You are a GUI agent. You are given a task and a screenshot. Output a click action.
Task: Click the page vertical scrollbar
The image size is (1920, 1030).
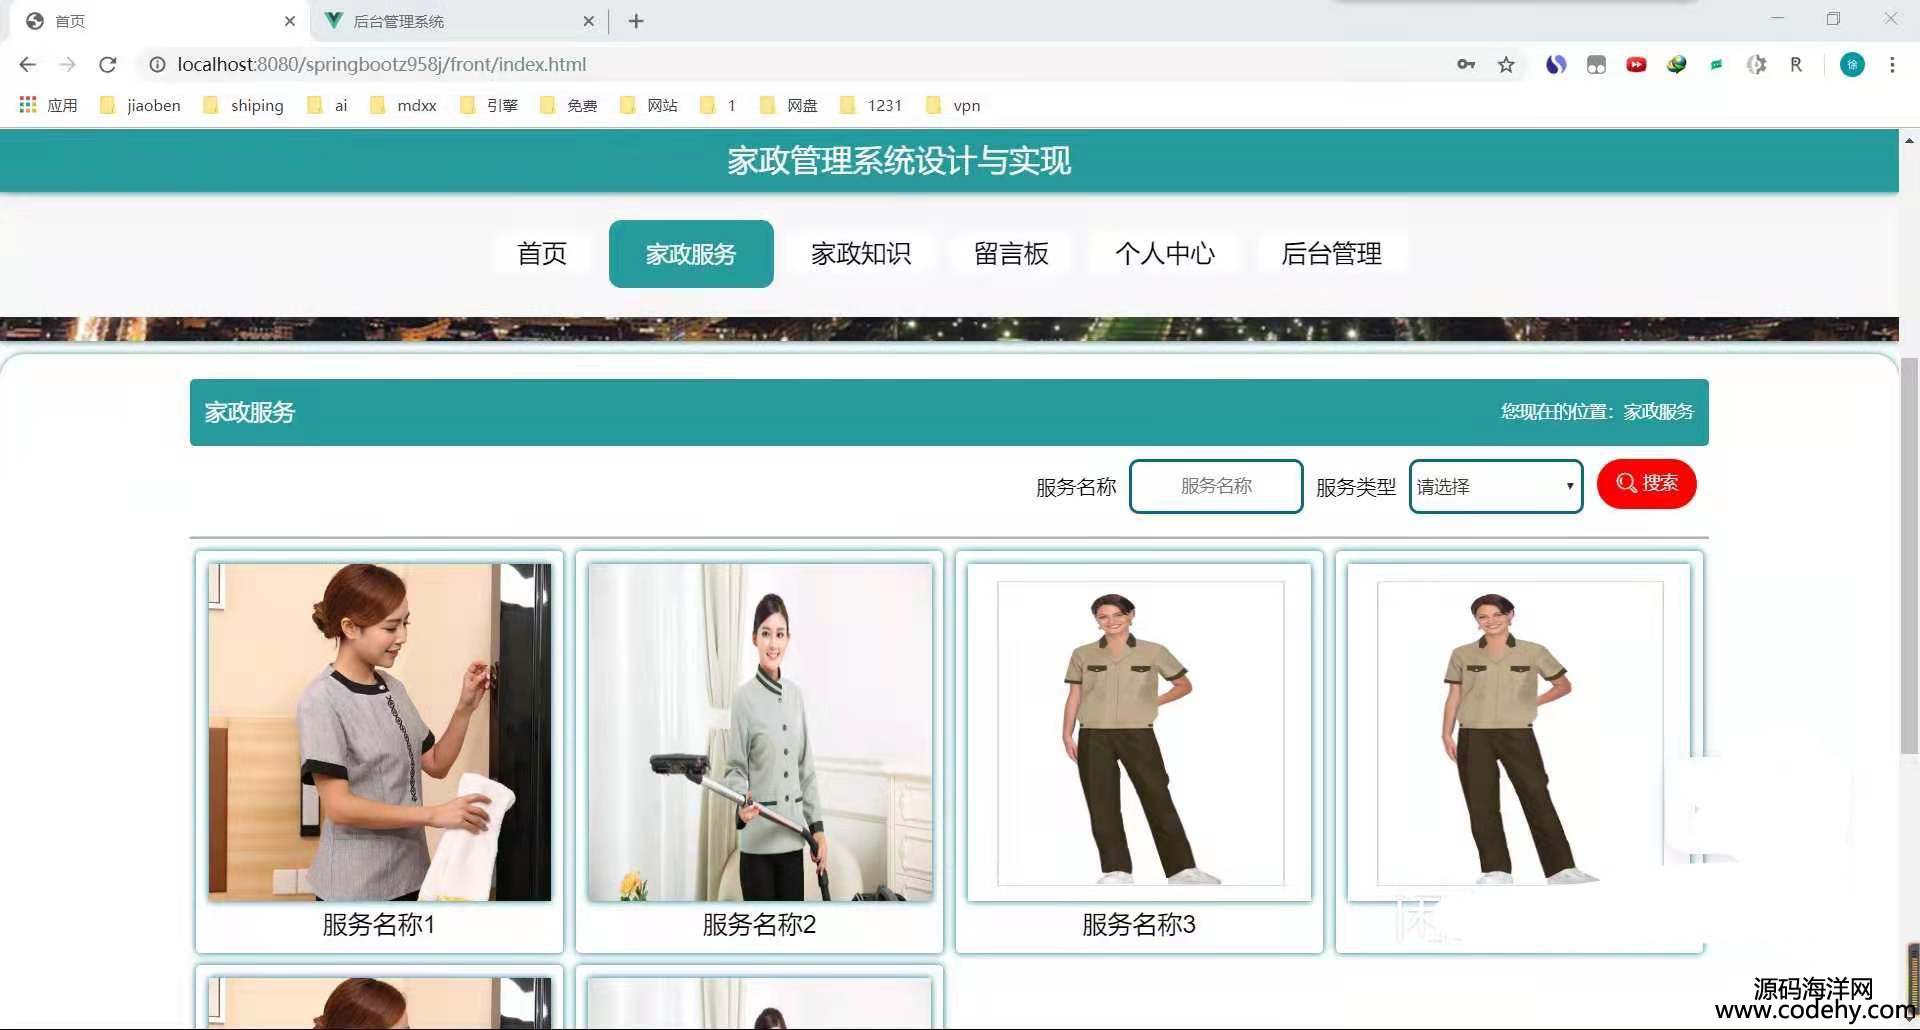click(x=1910, y=556)
